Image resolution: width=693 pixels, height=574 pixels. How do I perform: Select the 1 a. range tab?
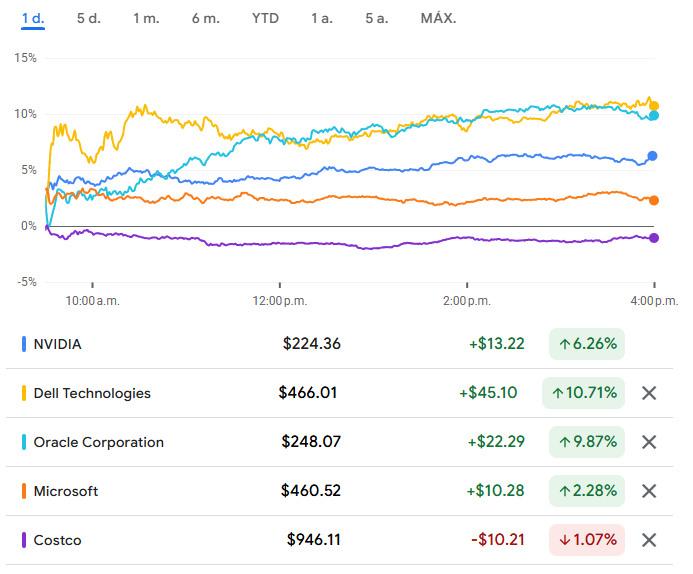pos(322,19)
